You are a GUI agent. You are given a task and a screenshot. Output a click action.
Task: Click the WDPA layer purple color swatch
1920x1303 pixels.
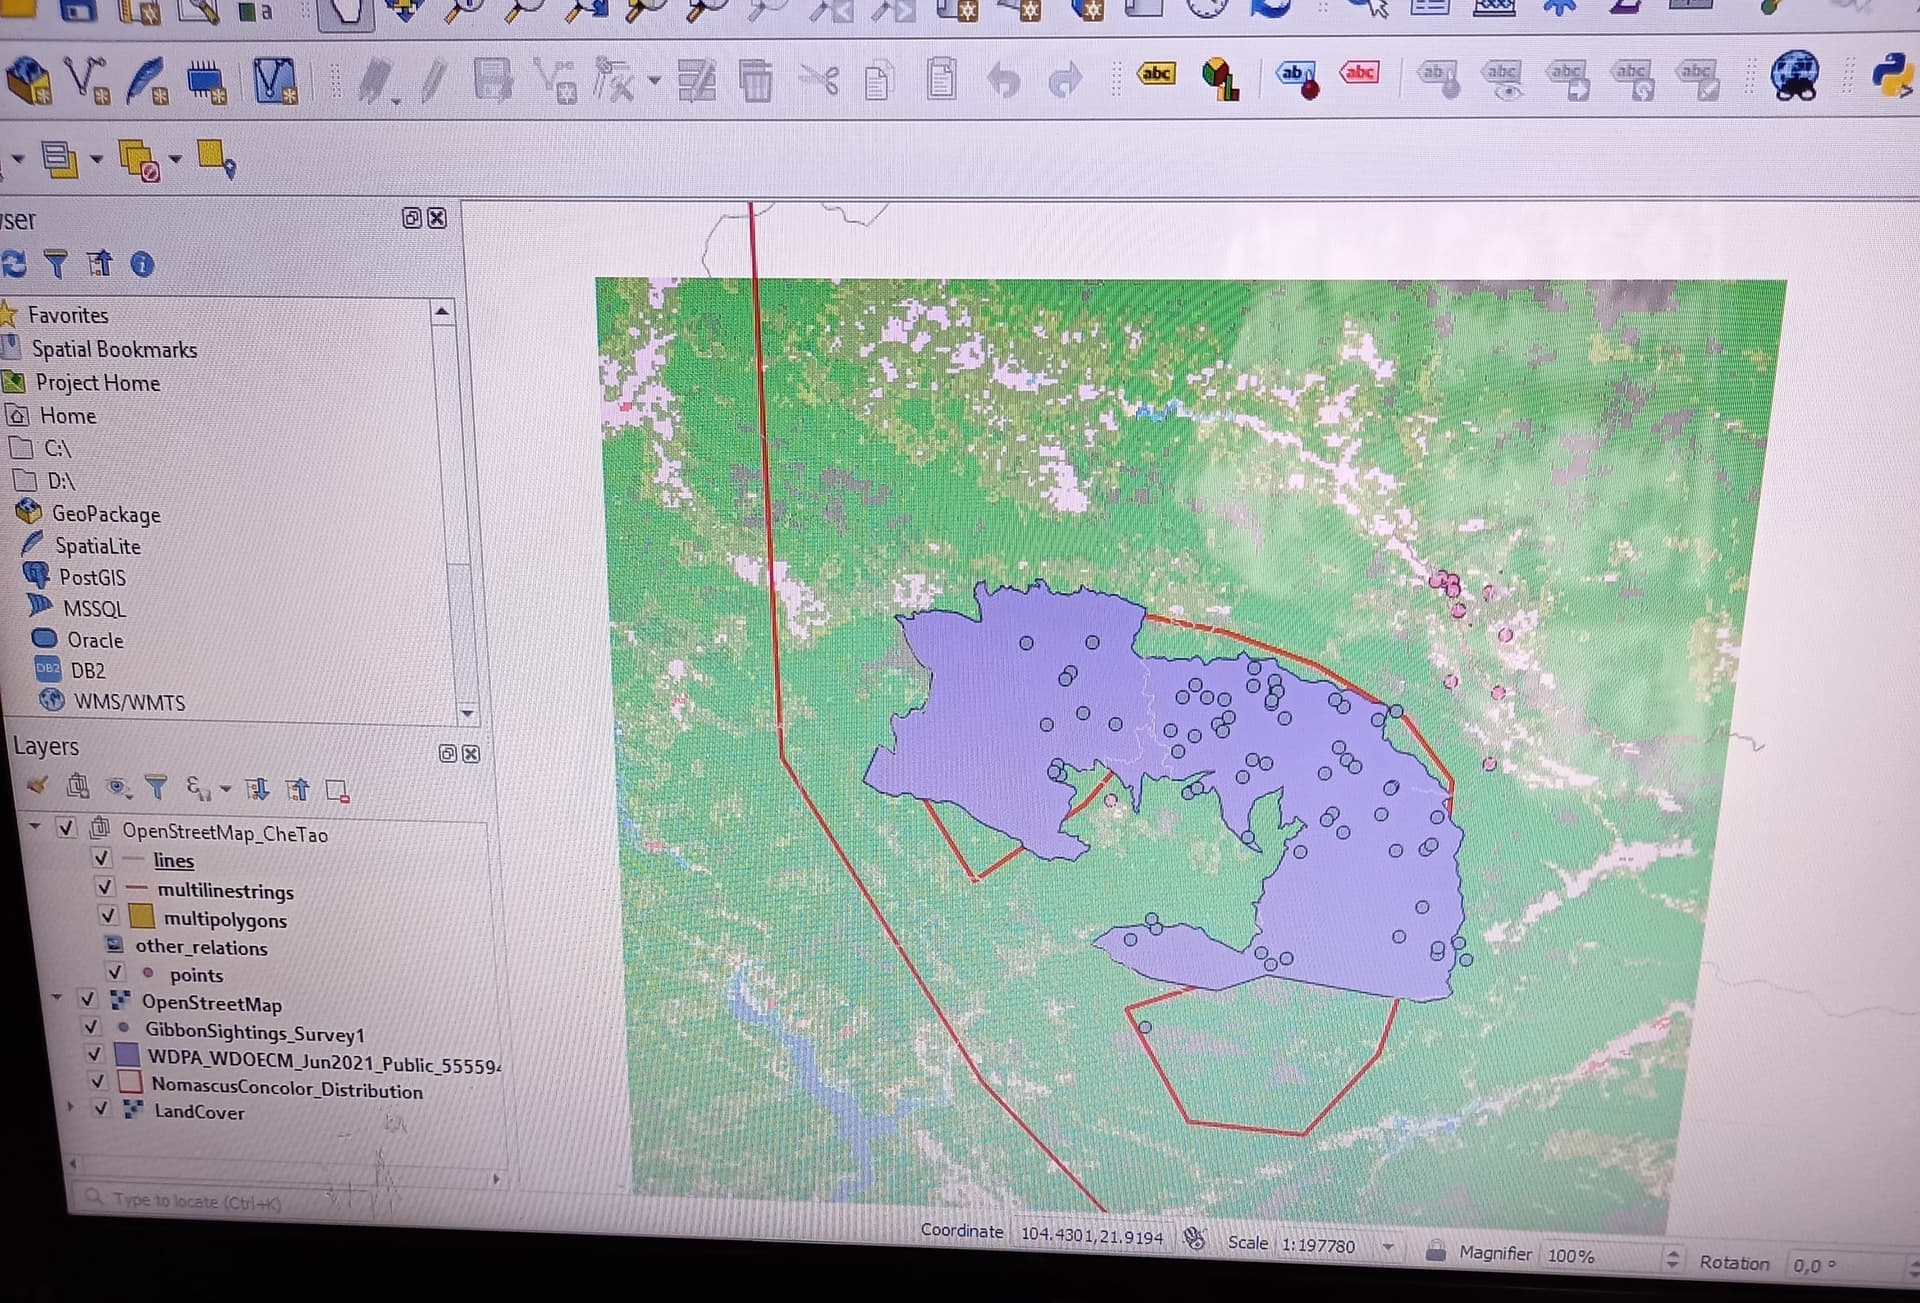[127, 1054]
